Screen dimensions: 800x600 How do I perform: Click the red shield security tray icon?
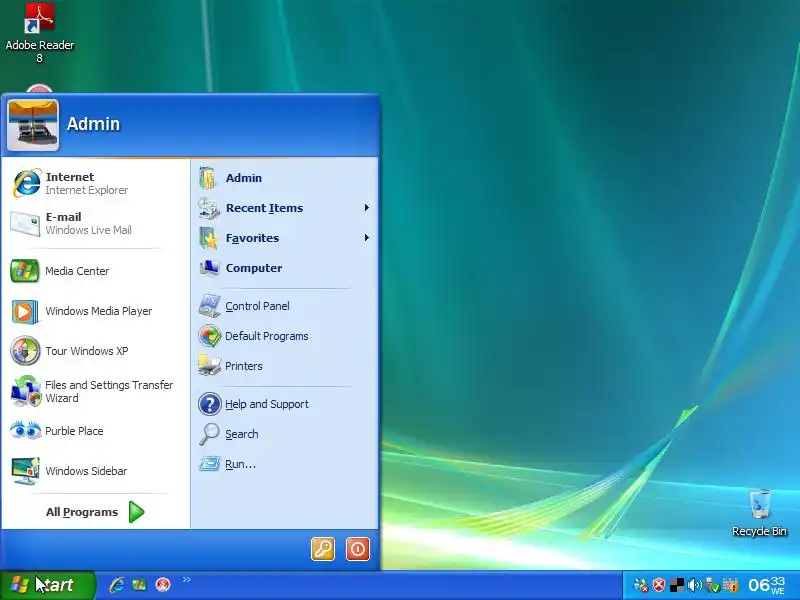[x=659, y=585]
